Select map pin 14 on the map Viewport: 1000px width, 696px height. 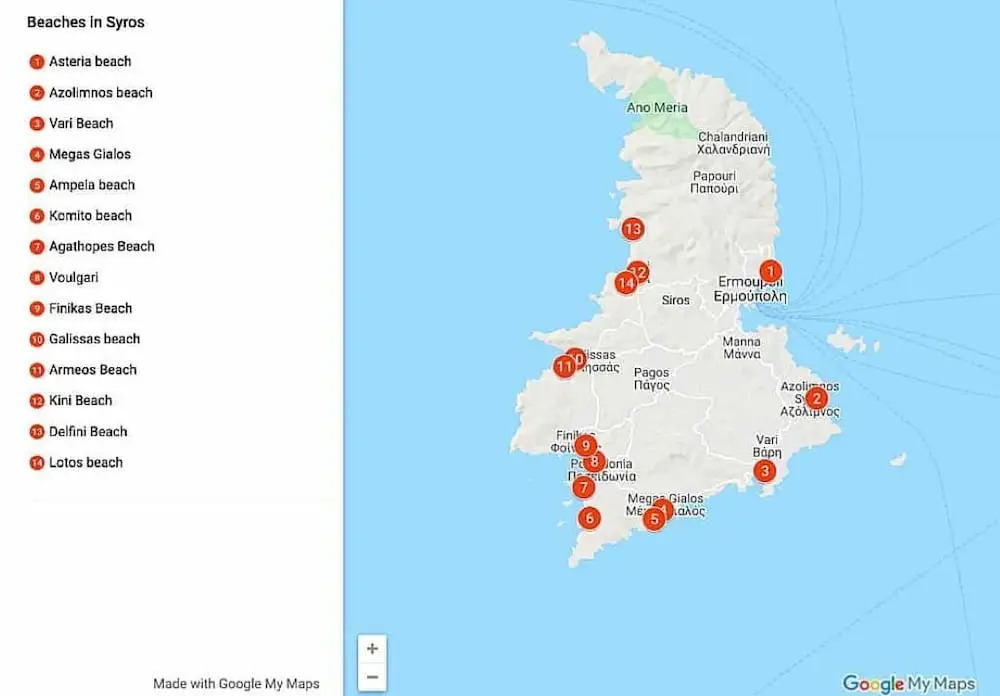point(626,284)
